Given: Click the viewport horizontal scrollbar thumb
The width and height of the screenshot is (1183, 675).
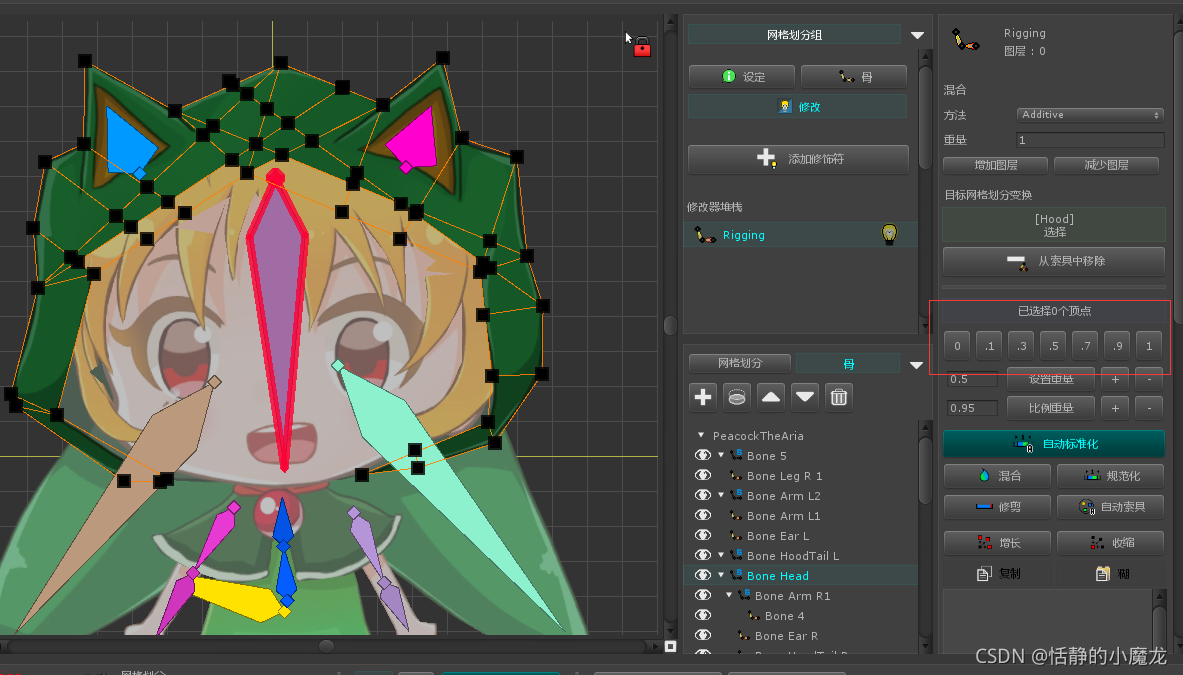Looking at the screenshot, I should click(326, 646).
